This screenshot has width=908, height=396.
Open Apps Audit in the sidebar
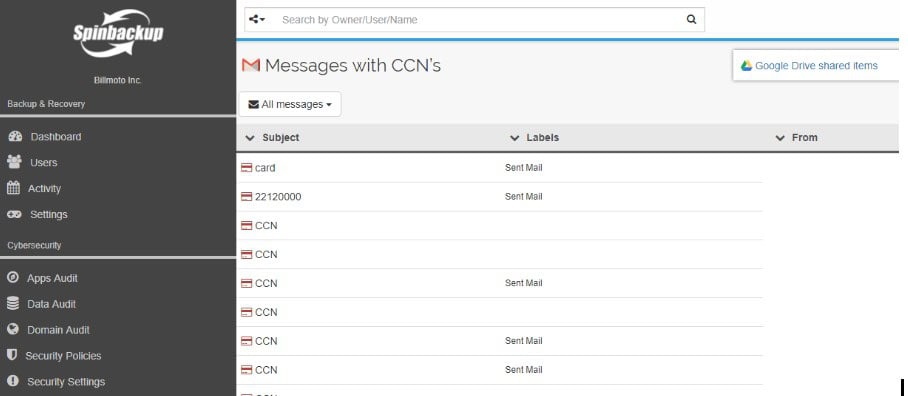pyautogui.click(x=52, y=278)
